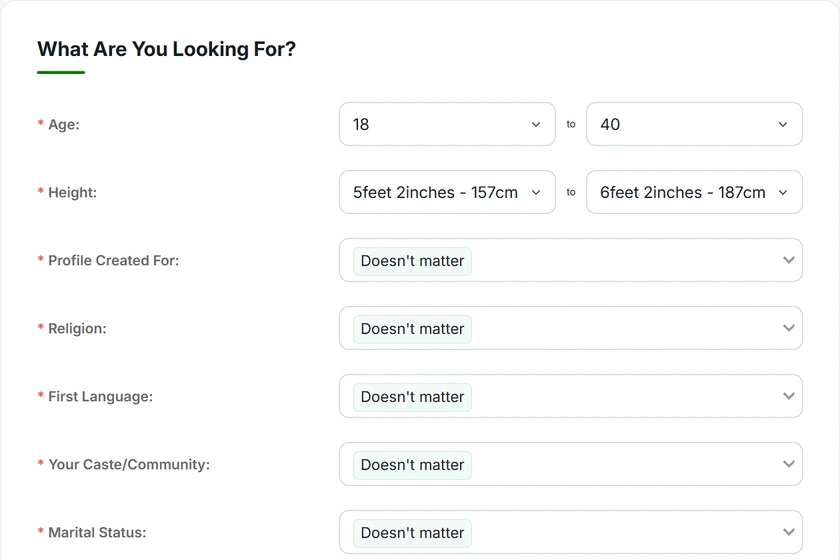840x560 pixels.
Task: Expand the Your Caste/Community select box
Action: pos(571,465)
